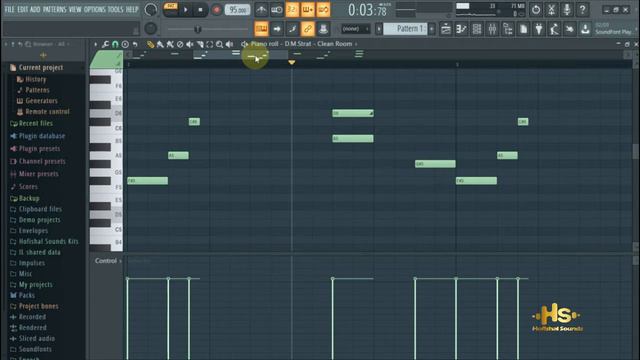The height and width of the screenshot is (360, 640).
Task: Open the PATTERNS menu
Action: [x=55, y=9]
